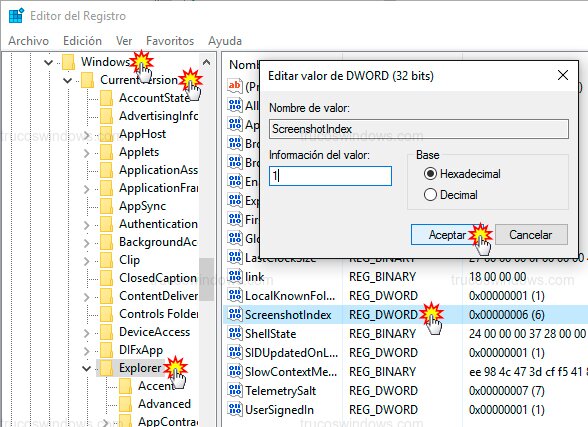This screenshot has height=427, width=588.
Task: Click the icon beside ScreenshotIndex value
Action: click(x=235, y=315)
